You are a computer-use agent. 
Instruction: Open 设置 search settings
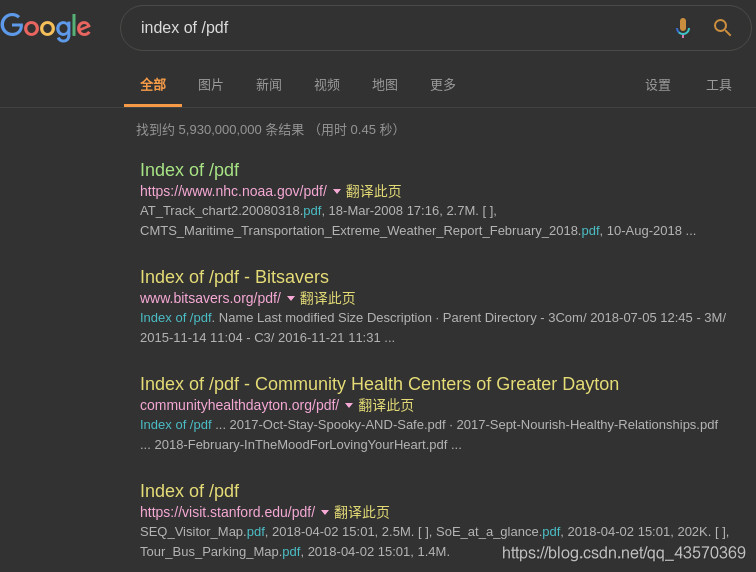(658, 85)
